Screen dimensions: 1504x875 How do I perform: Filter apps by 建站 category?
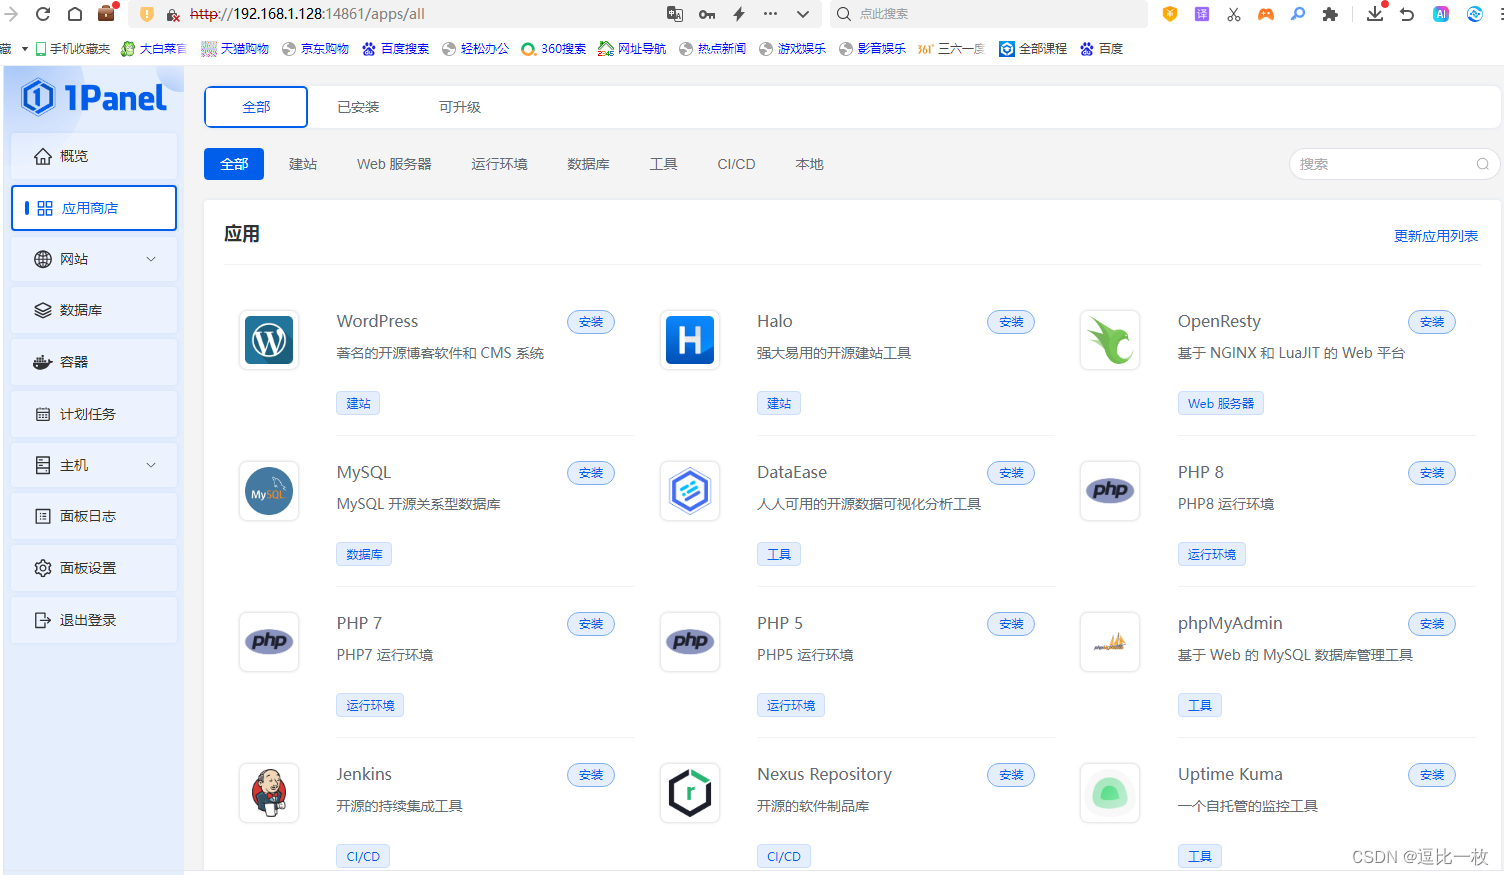coord(303,164)
